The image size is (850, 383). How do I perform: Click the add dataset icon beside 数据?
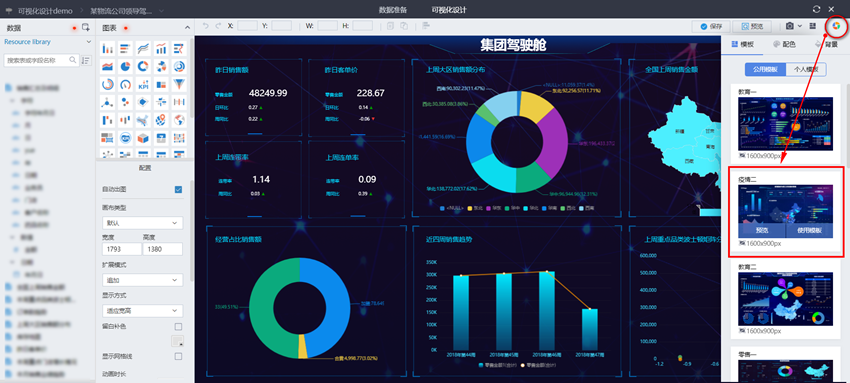(x=86, y=27)
